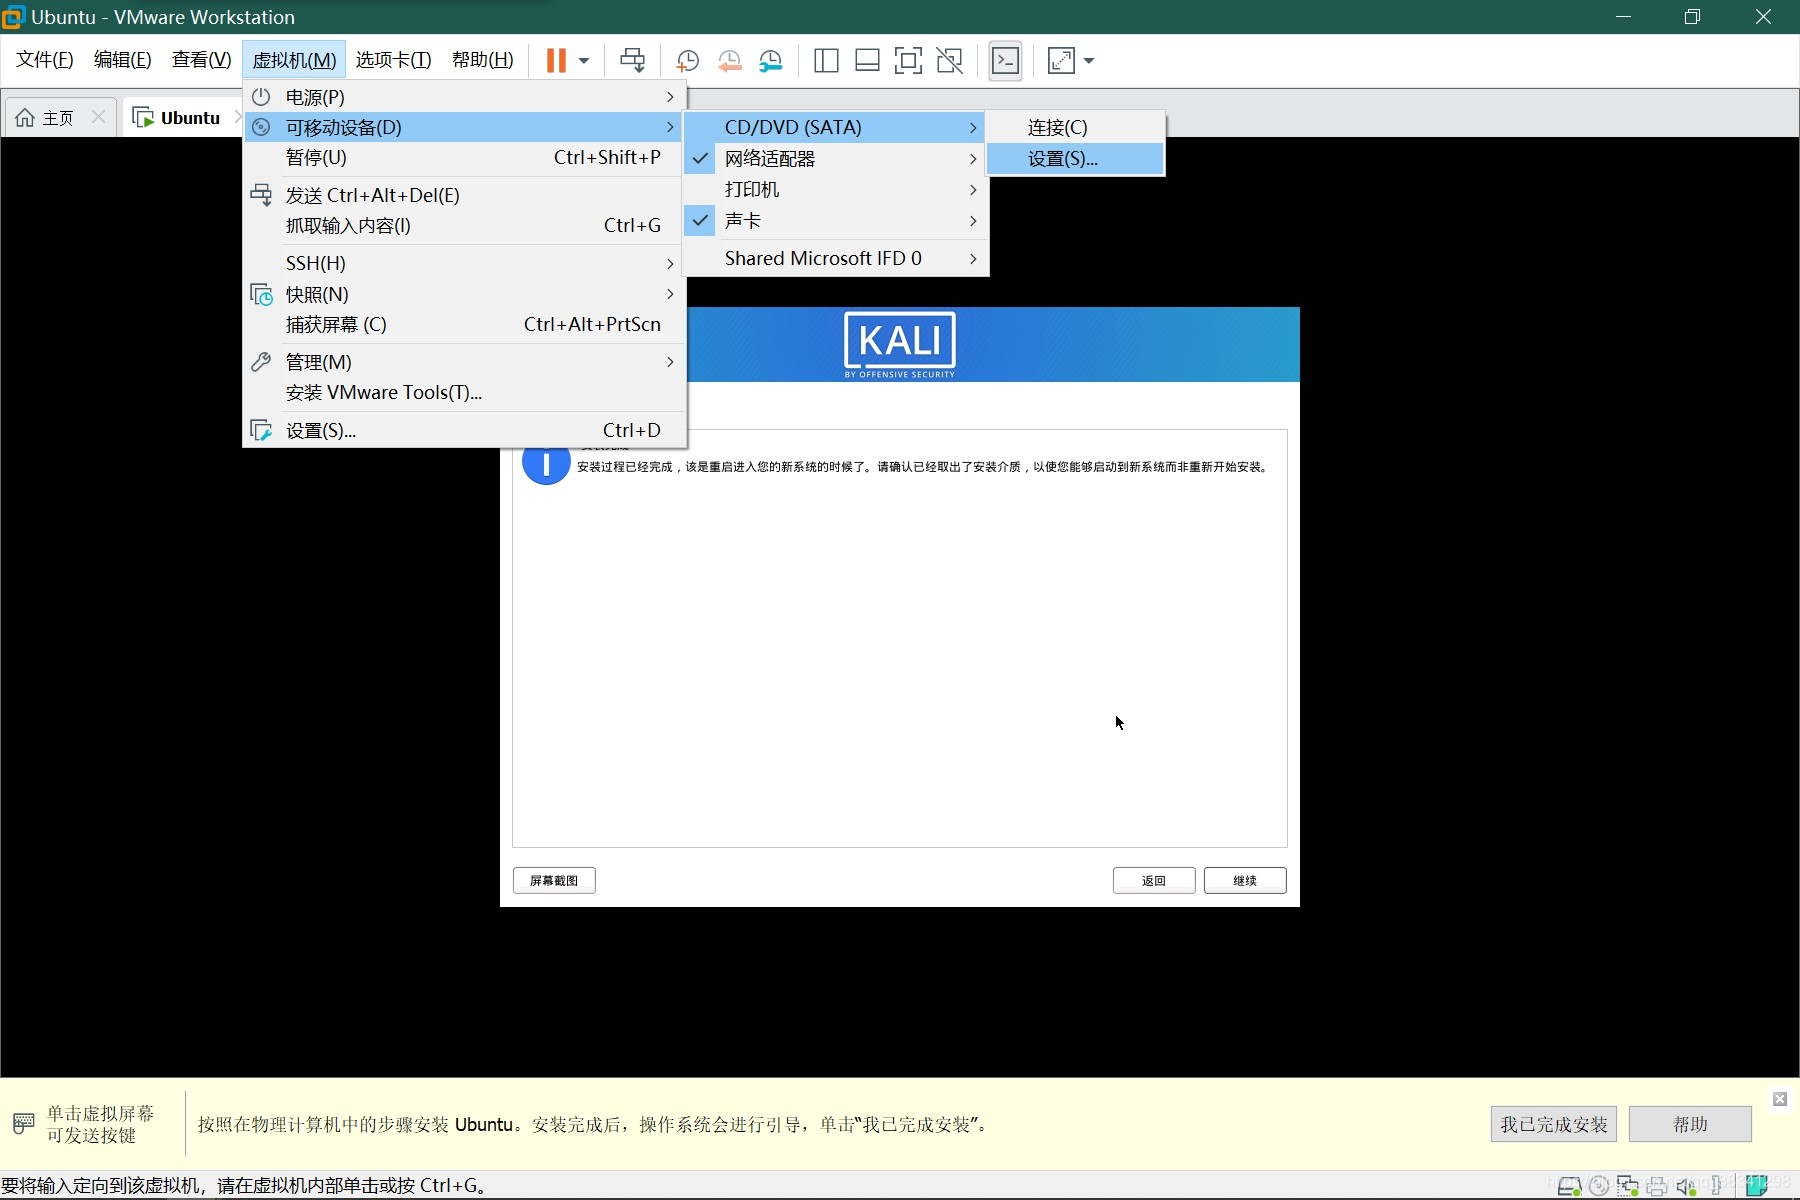Expand Shared Microsoft IFD 0 submenu
This screenshot has height=1200, width=1800.
[x=836, y=258]
